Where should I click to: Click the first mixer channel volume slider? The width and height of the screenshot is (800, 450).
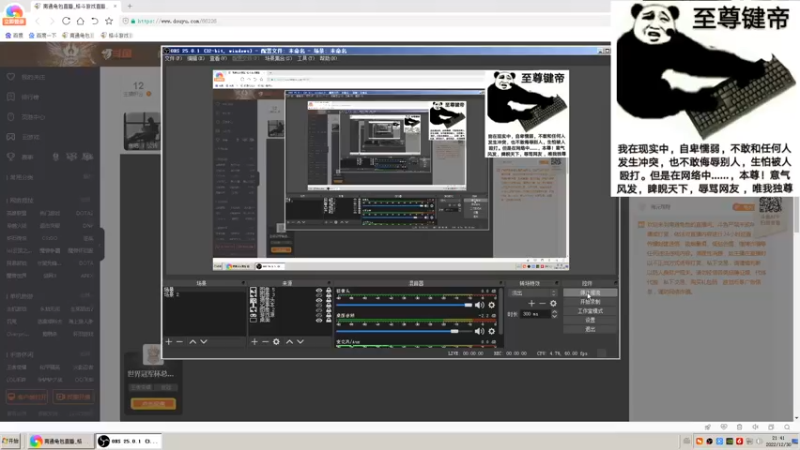404,305
